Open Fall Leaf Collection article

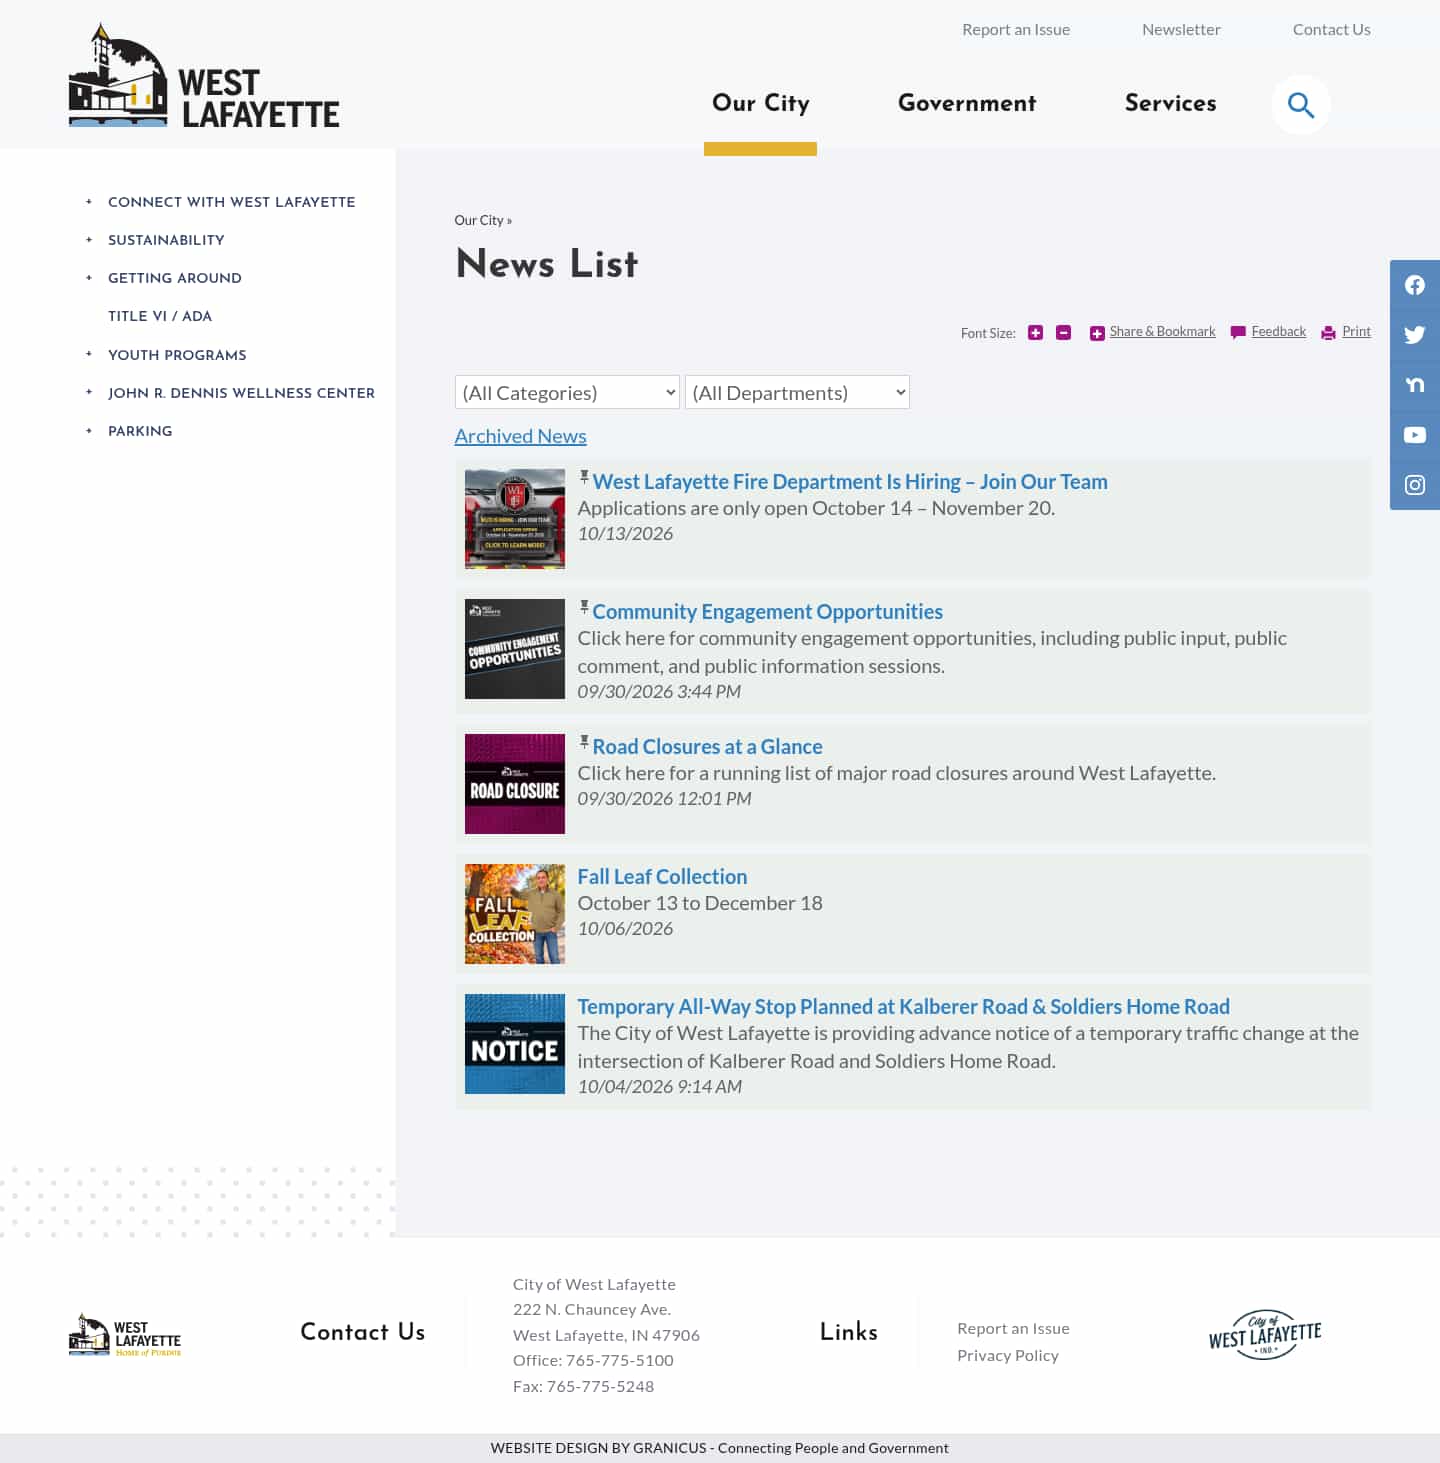click(662, 877)
